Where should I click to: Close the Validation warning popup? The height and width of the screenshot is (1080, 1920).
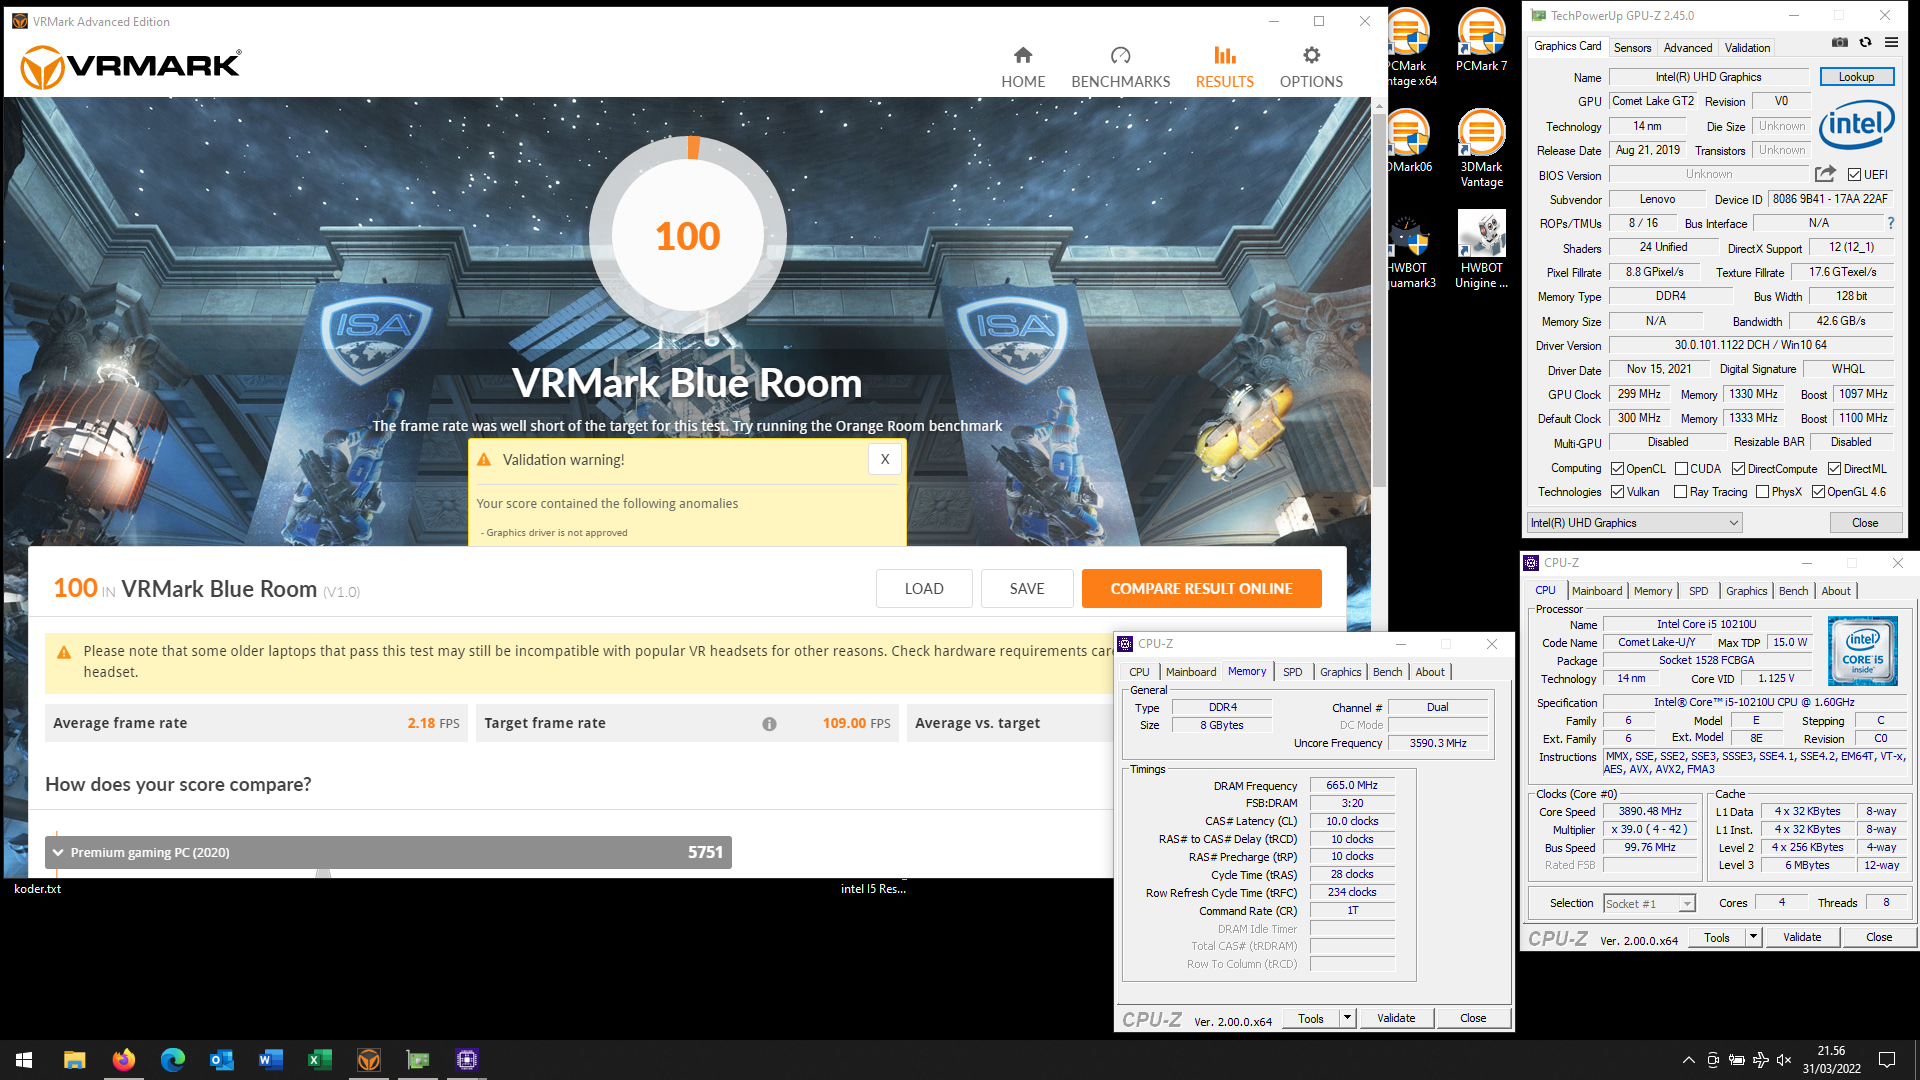(885, 459)
